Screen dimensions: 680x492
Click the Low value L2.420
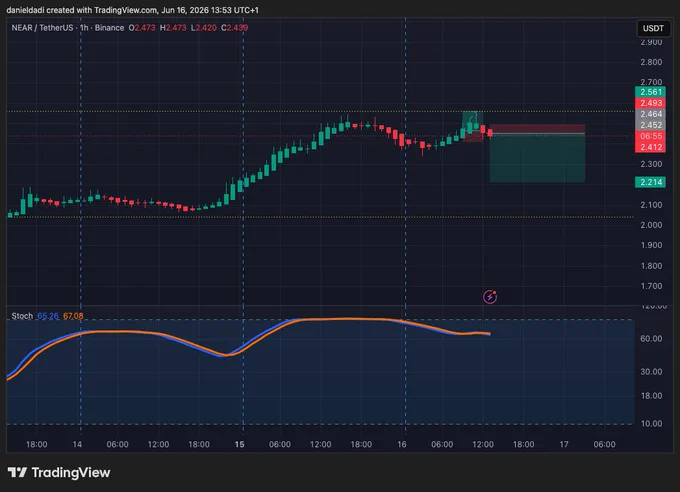pos(204,28)
